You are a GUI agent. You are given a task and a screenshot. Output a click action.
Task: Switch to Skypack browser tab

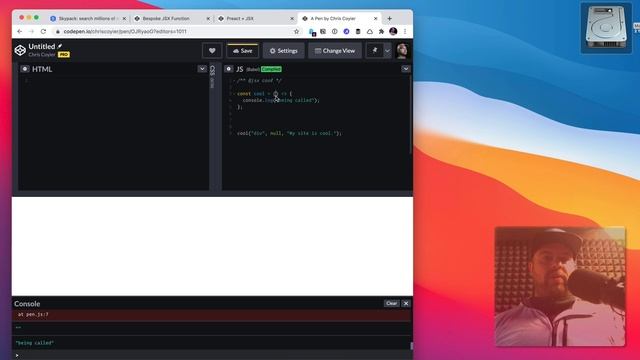click(88, 18)
